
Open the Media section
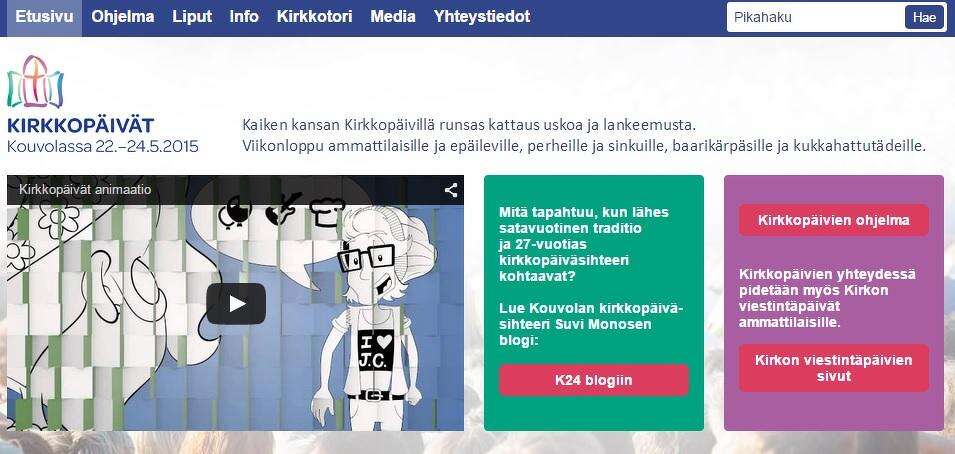pos(393,17)
